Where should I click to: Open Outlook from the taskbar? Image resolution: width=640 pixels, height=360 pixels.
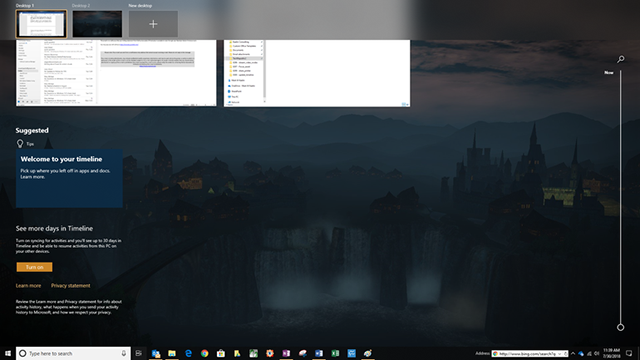[x=156, y=353]
